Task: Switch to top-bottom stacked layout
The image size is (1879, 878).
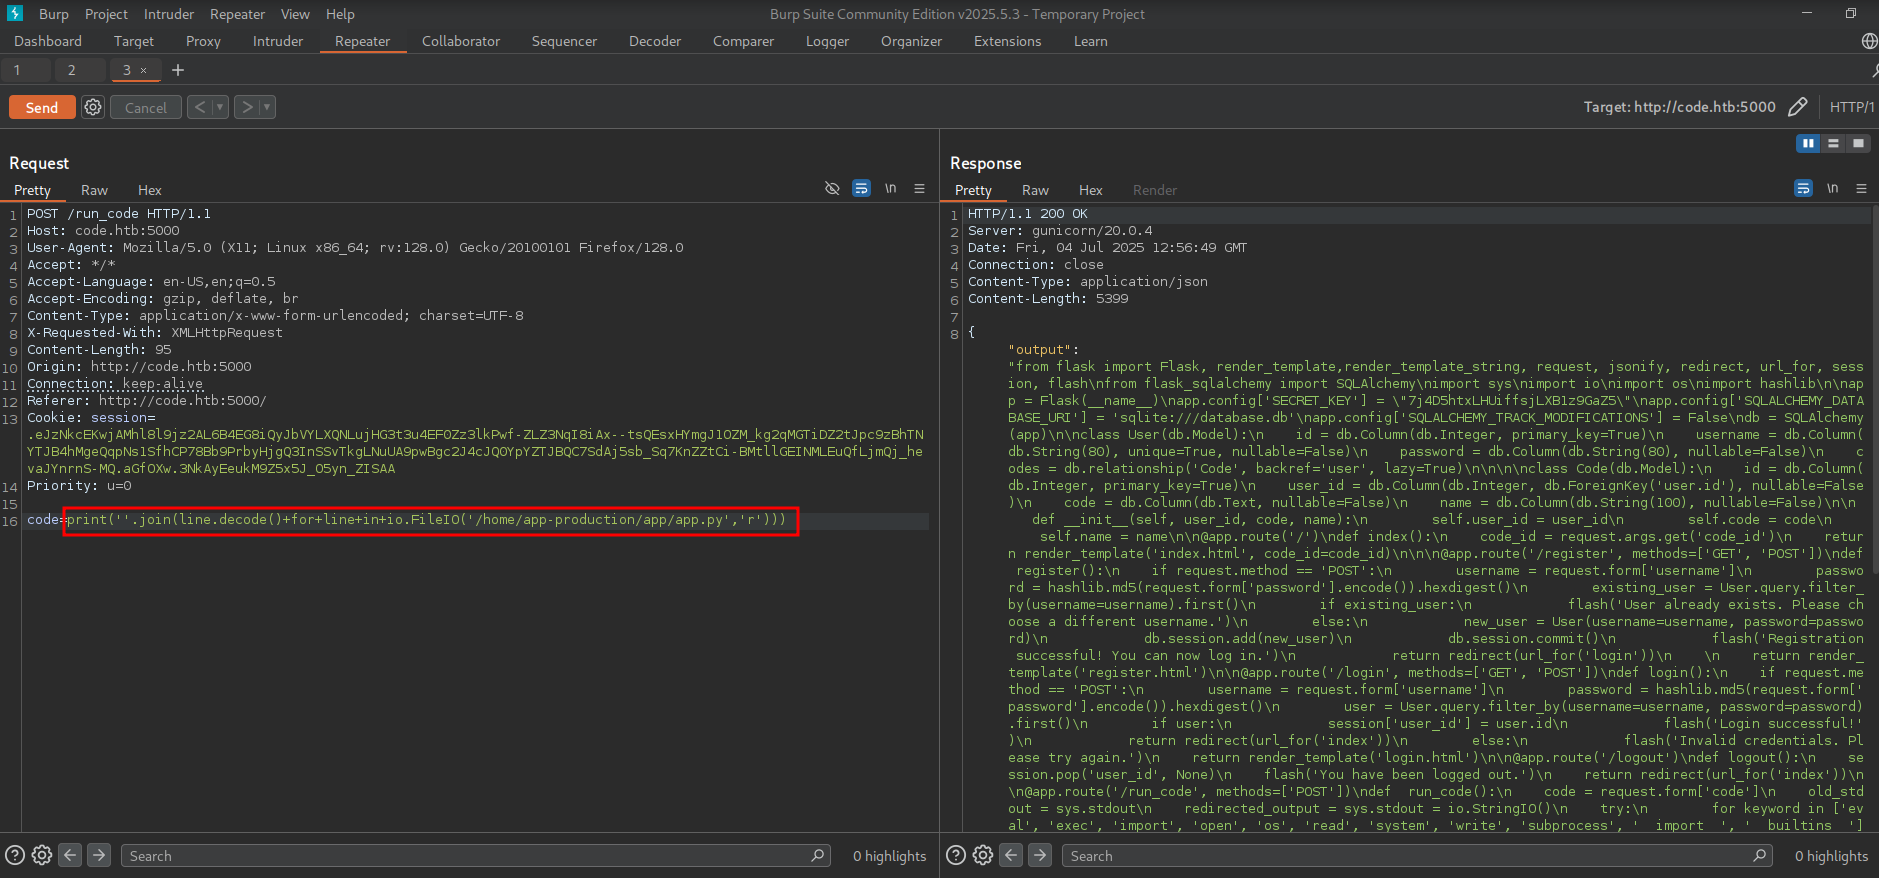Action: coord(1833,144)
